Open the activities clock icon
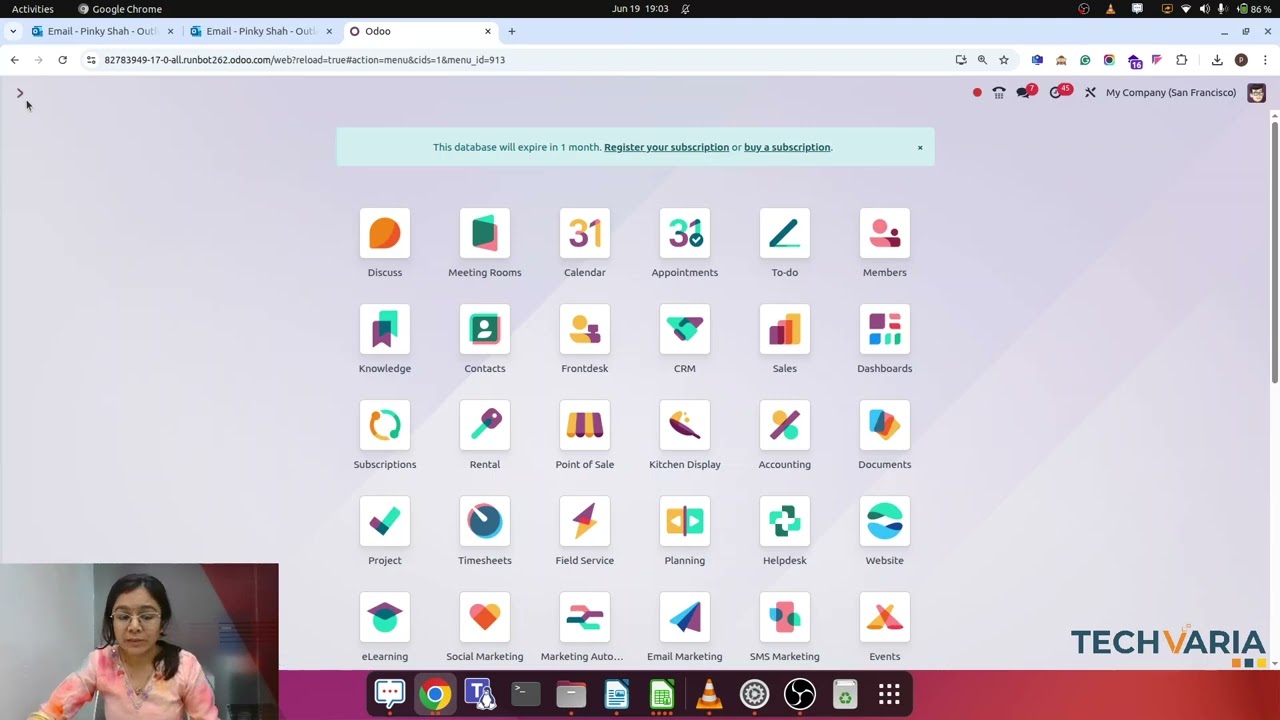The height and width of the screenshot is (720, 1280). coord(1058,92)
